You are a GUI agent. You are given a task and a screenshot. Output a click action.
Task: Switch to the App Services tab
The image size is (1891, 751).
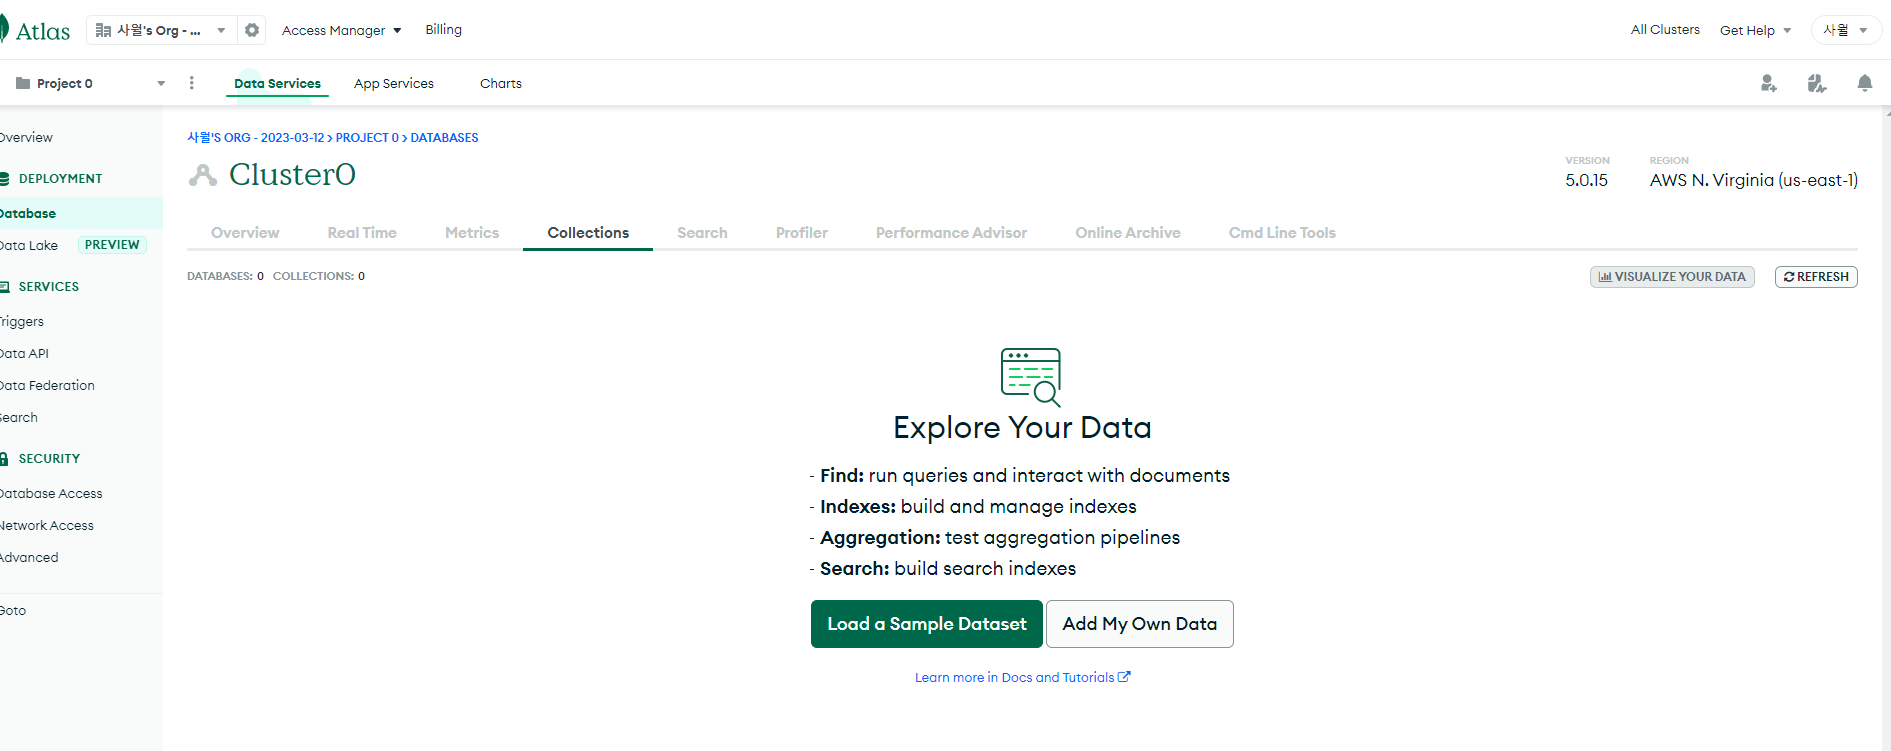pyautogui.click(x=394, y=83)
